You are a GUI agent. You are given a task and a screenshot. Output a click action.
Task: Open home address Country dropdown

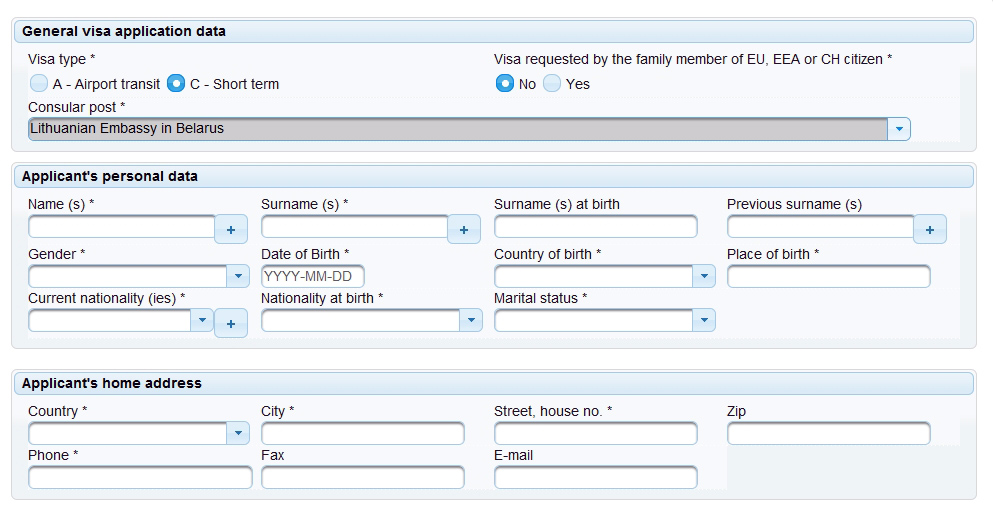139,433
